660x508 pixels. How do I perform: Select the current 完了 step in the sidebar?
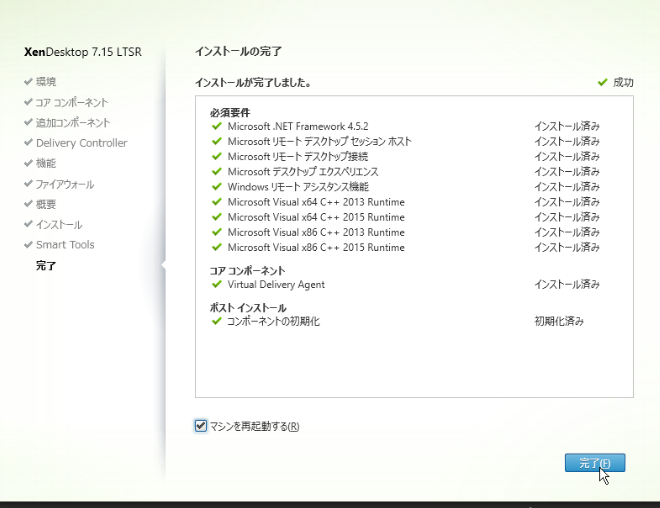(x=46, y=266)
